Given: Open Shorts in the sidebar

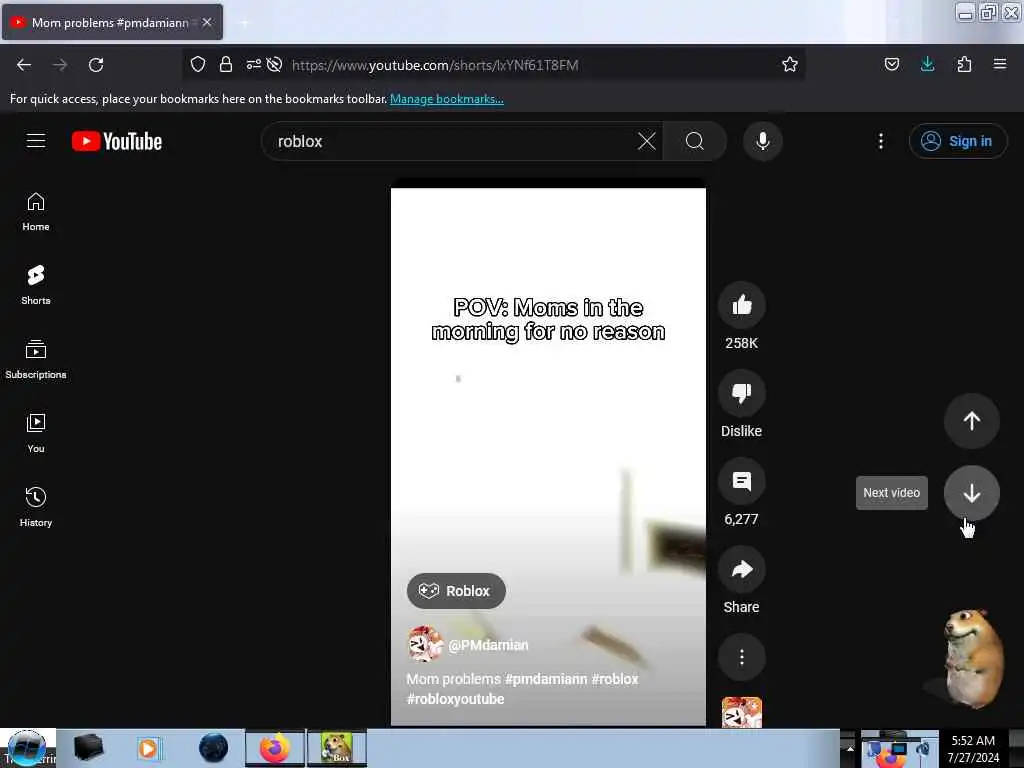Looking at the screenshot, I should tap(36, 286).
